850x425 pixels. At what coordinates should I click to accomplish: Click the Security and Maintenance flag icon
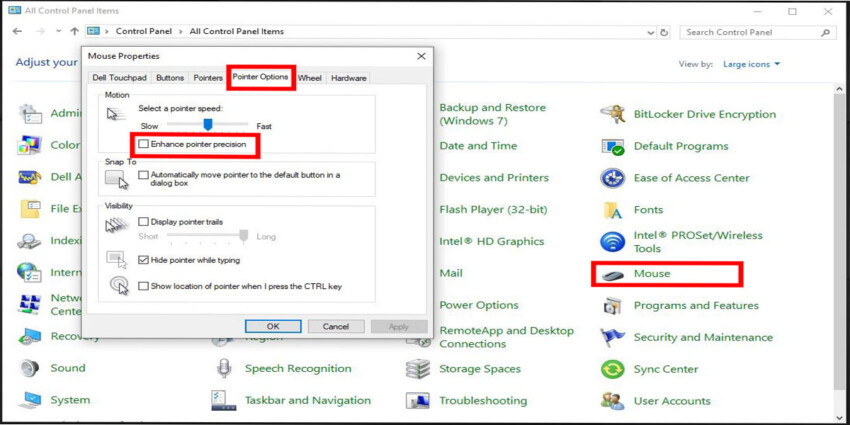(613, 337)
